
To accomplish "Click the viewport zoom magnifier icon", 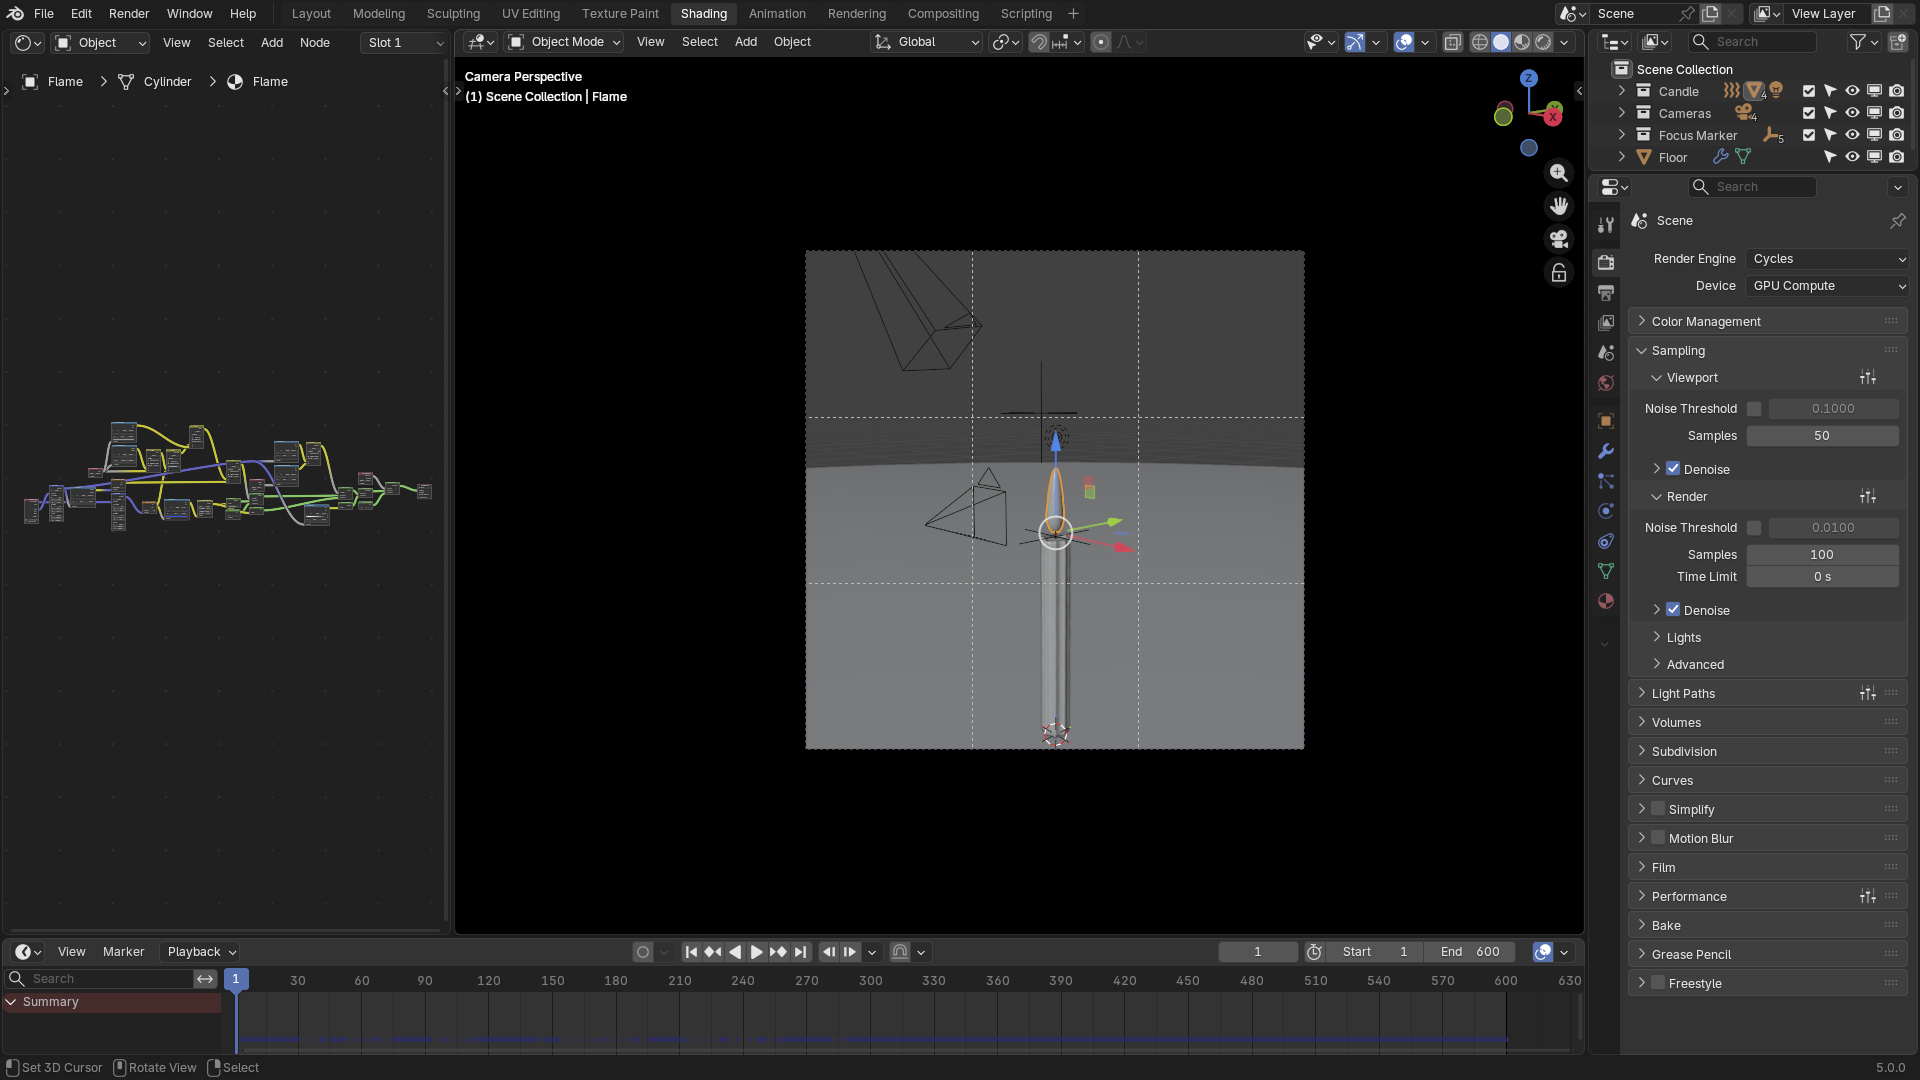I will coord(1559,173).
